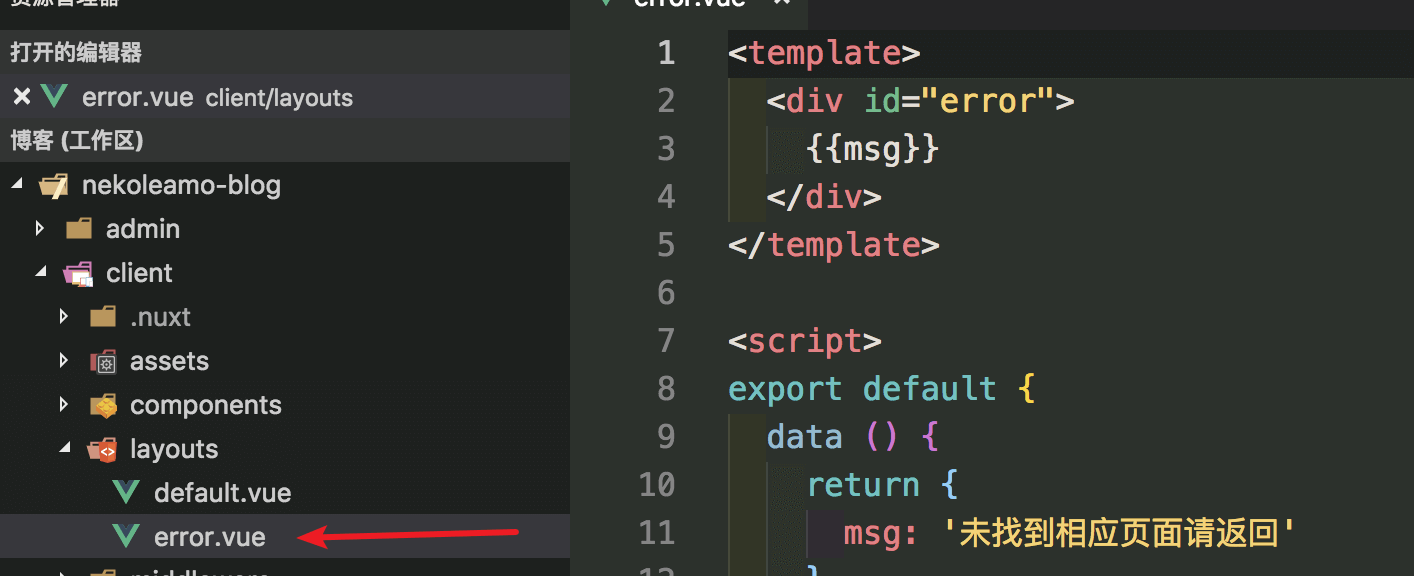Click line number 11 in the gutter

pos(657,532)
